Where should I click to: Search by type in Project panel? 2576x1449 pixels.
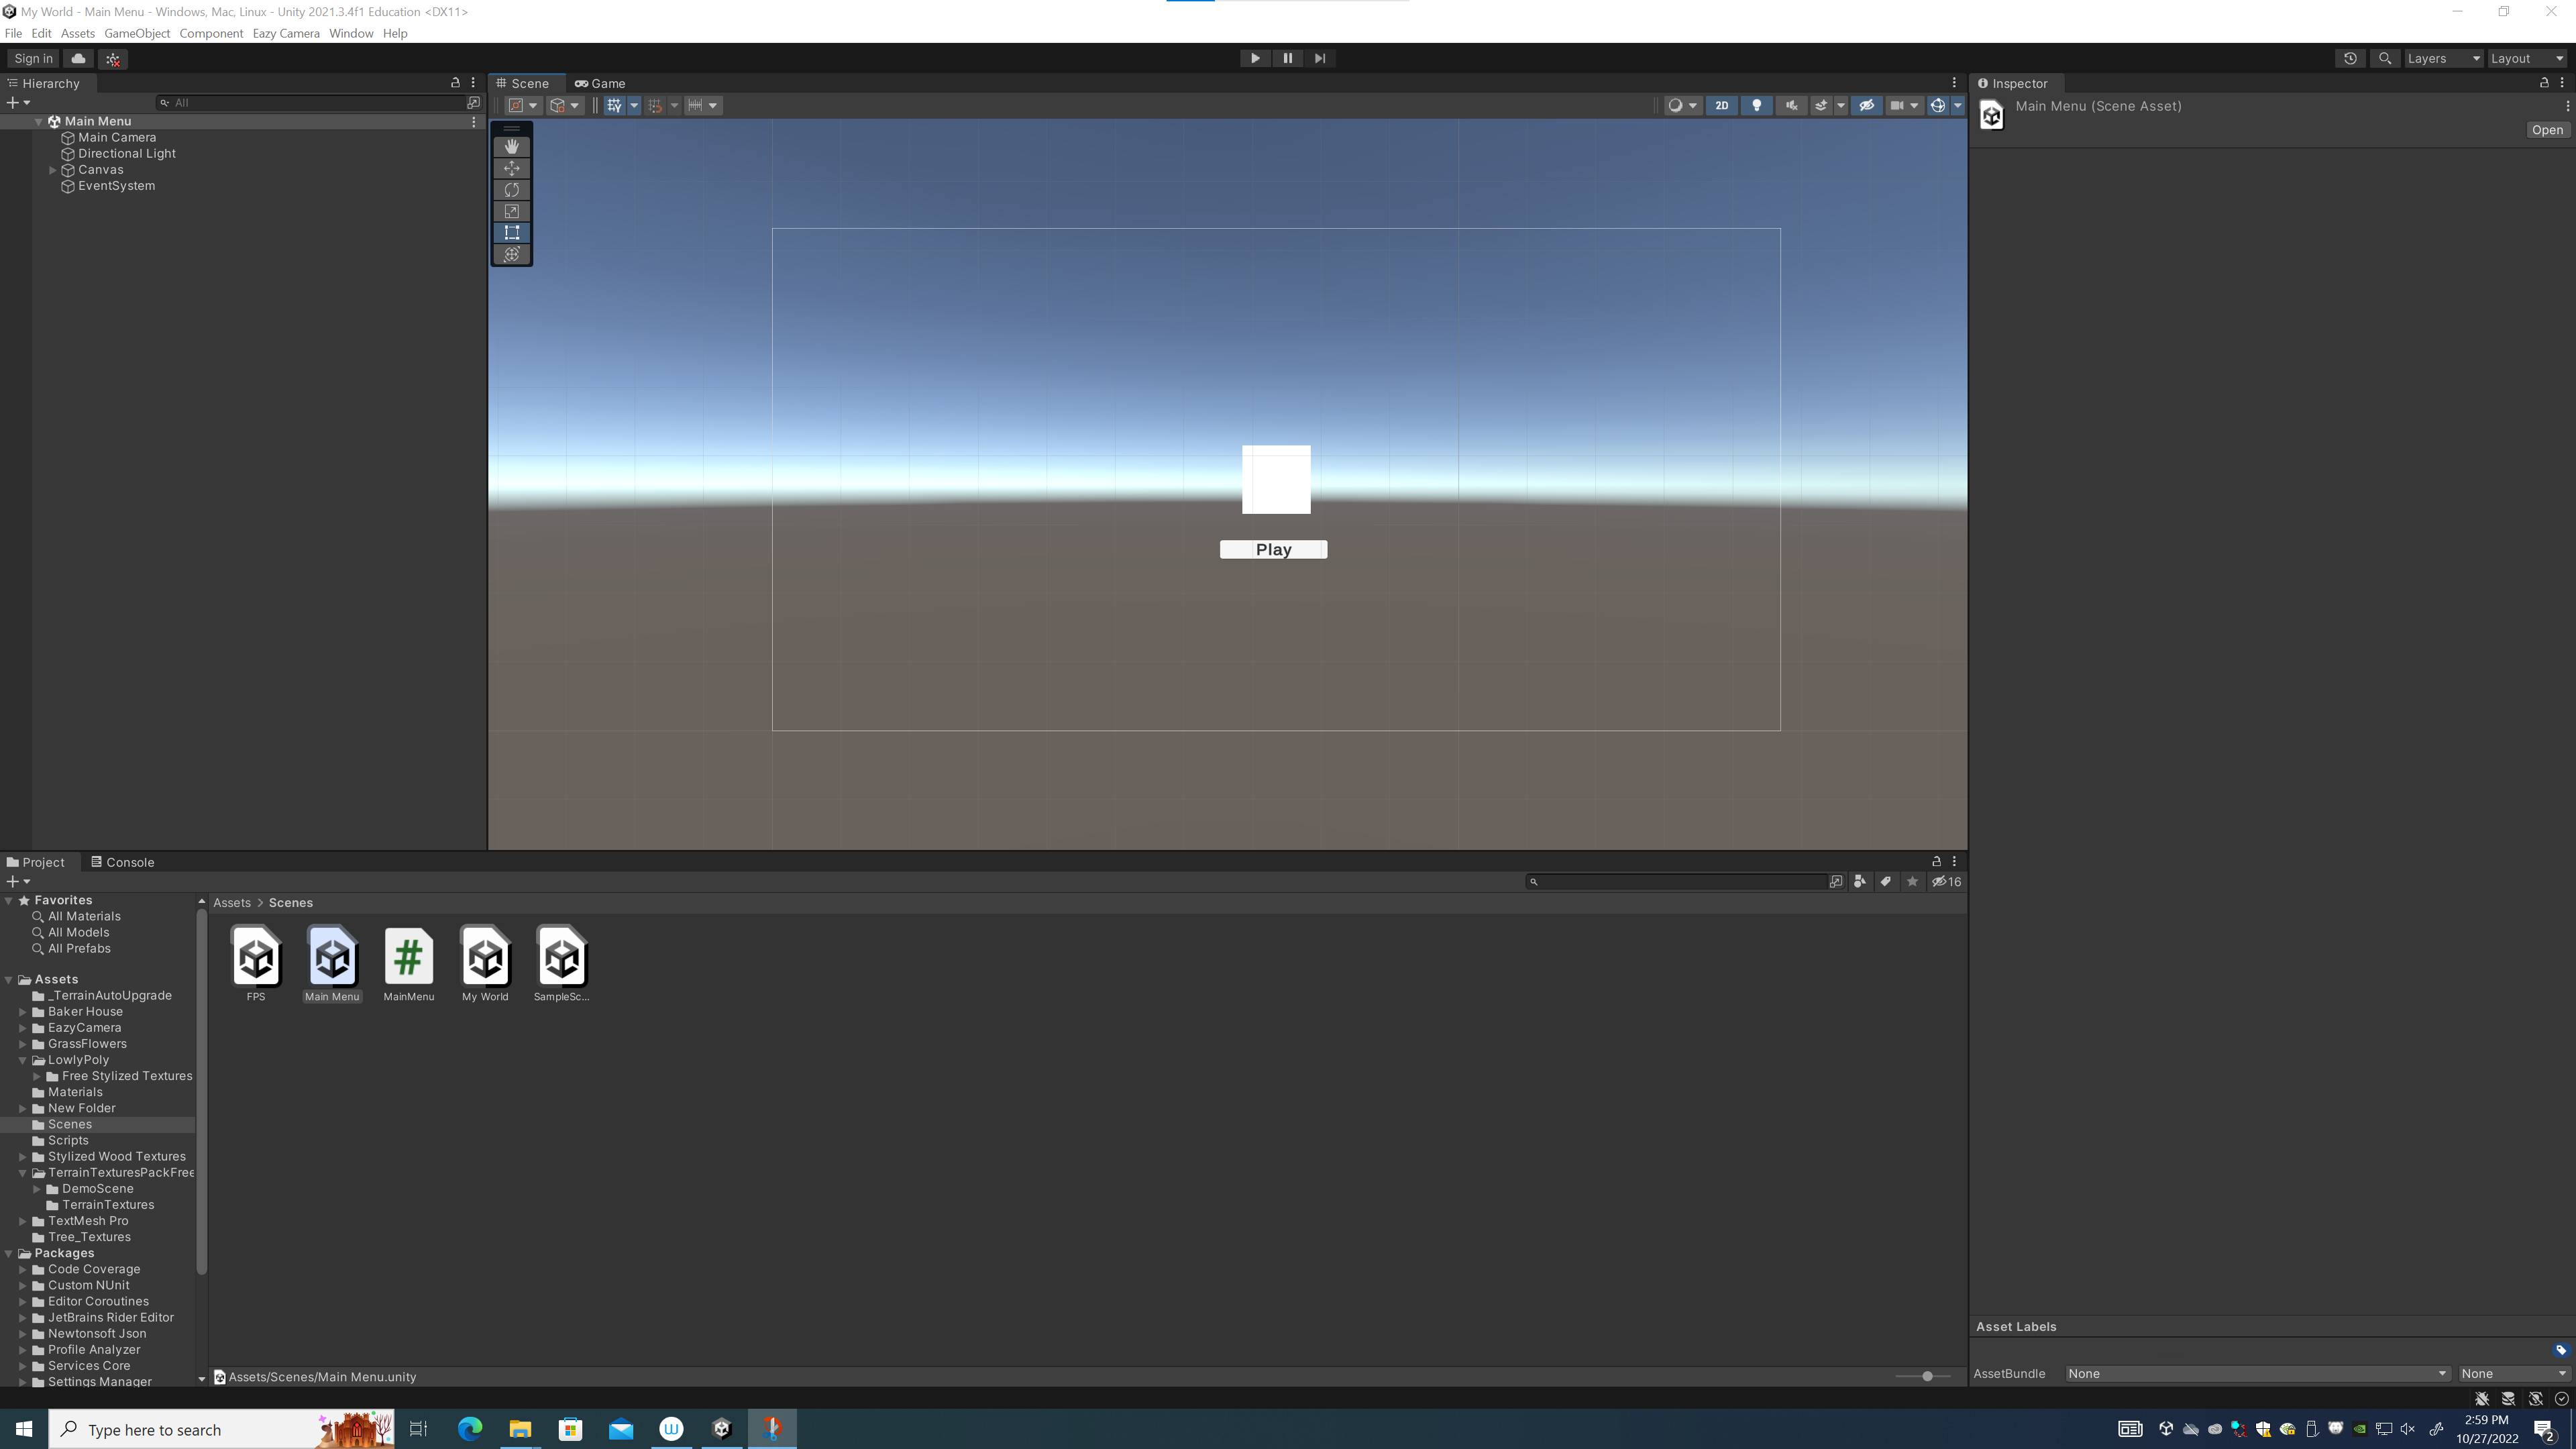coord(1859,881)
